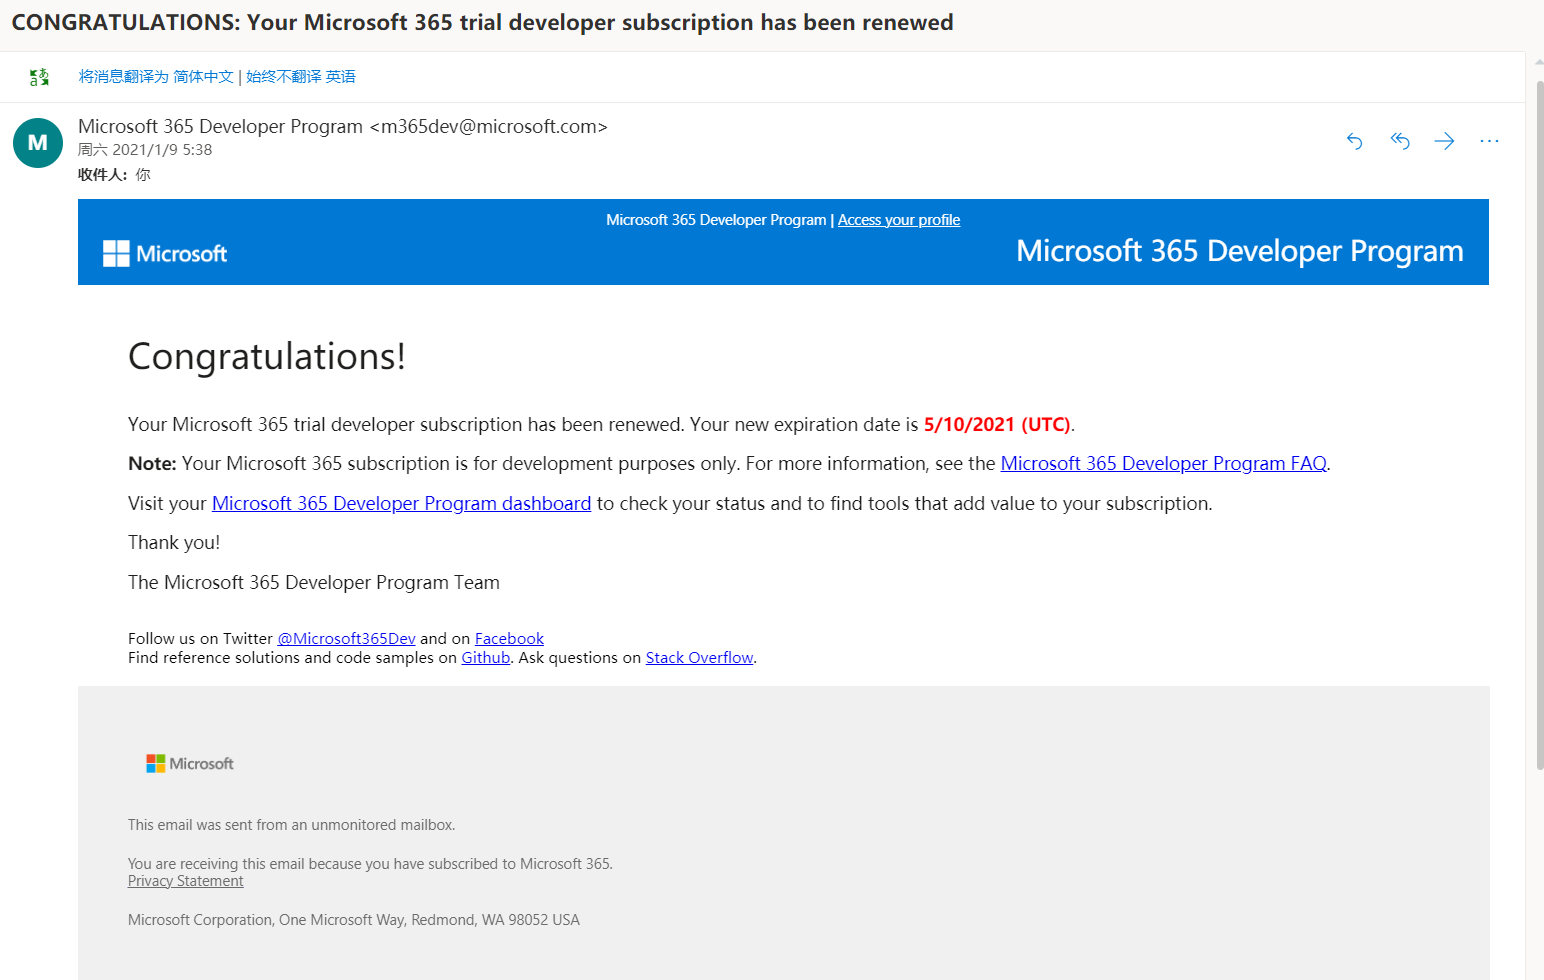
Task: Open Microsoft 365 Developer Program FAQ link
Action: pos(1164,463)
